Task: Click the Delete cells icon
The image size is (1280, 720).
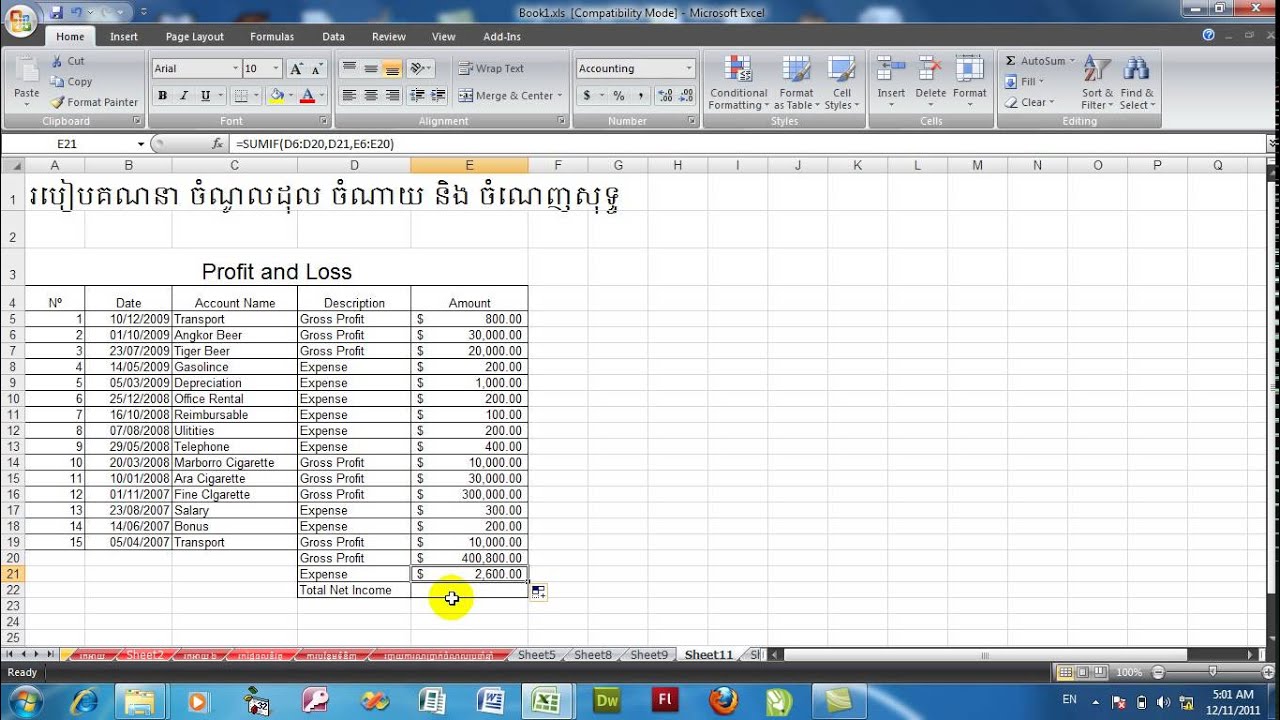Action: coord(930,69)
